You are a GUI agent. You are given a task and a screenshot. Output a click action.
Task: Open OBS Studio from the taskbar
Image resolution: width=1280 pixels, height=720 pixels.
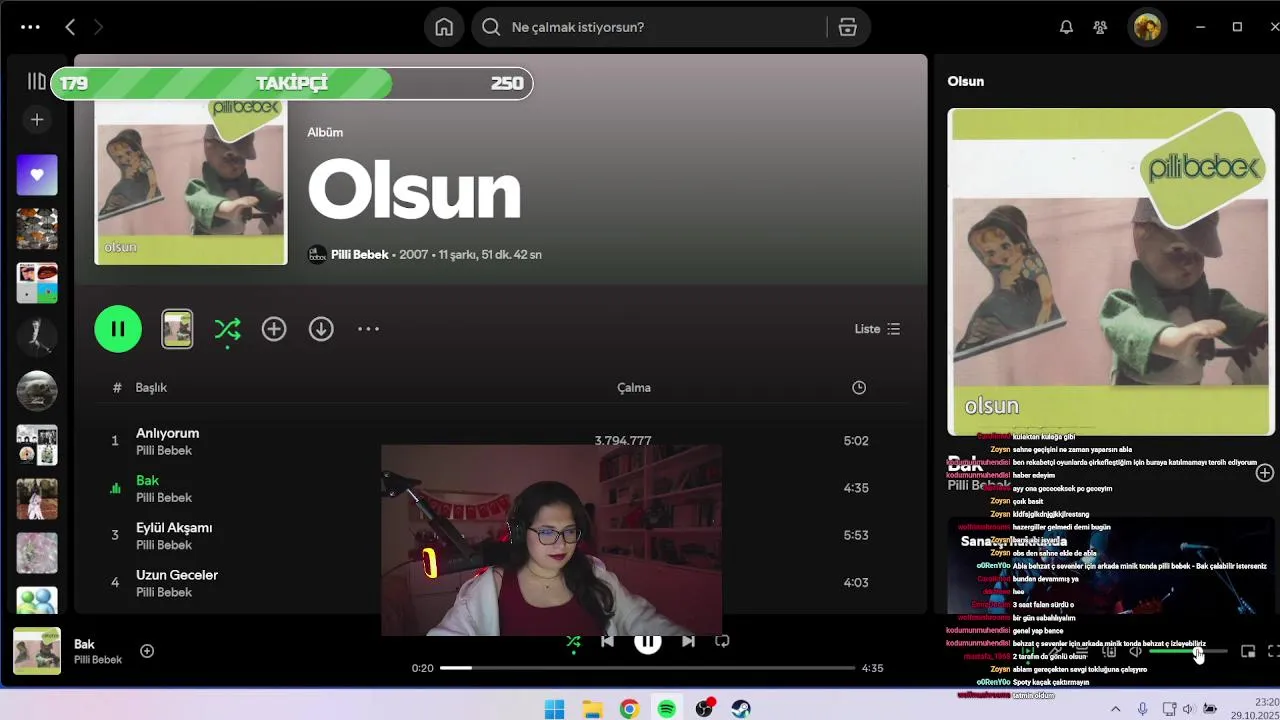704,709
